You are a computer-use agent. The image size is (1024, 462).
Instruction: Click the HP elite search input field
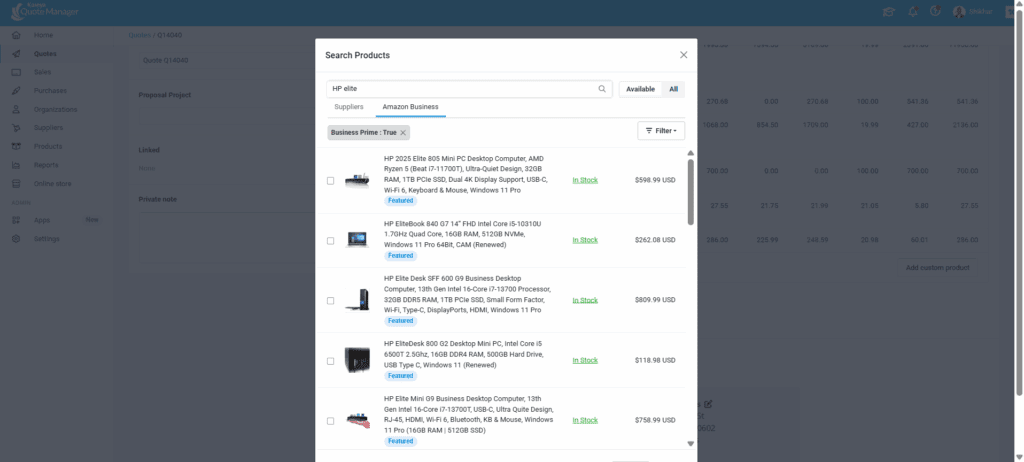(x=460, y=89)
